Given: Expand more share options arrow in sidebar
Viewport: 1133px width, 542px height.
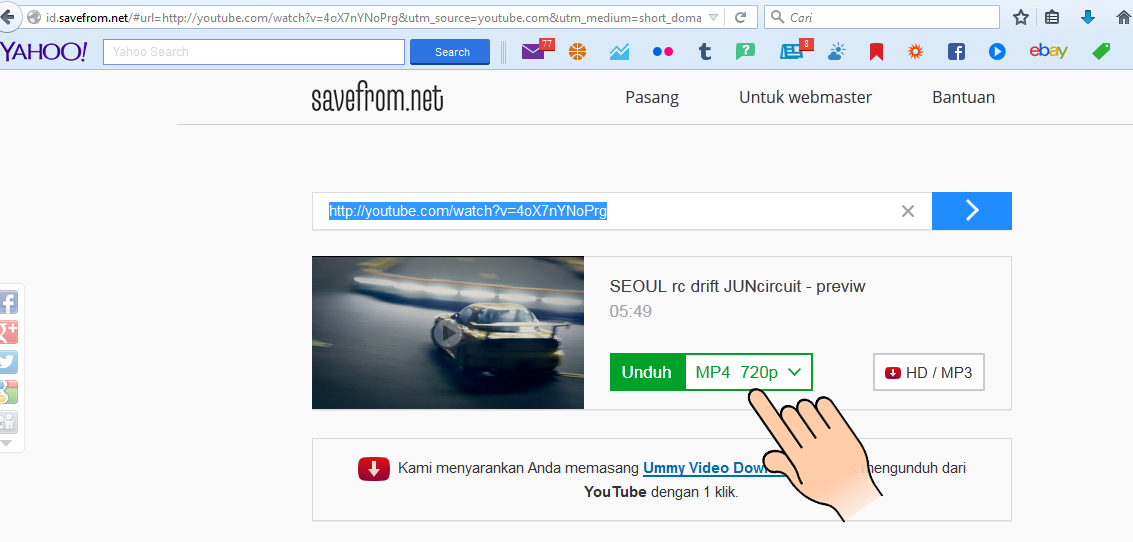Looking at the screenshot, I should (x=6, y=442).
